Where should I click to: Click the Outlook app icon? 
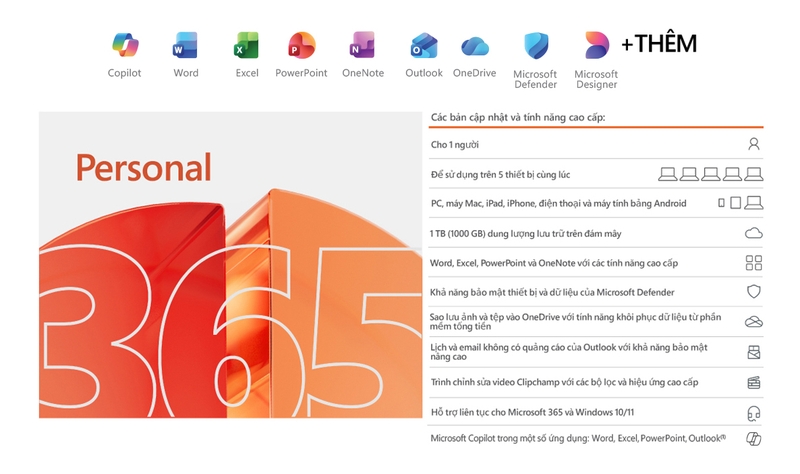click(423, 45)
